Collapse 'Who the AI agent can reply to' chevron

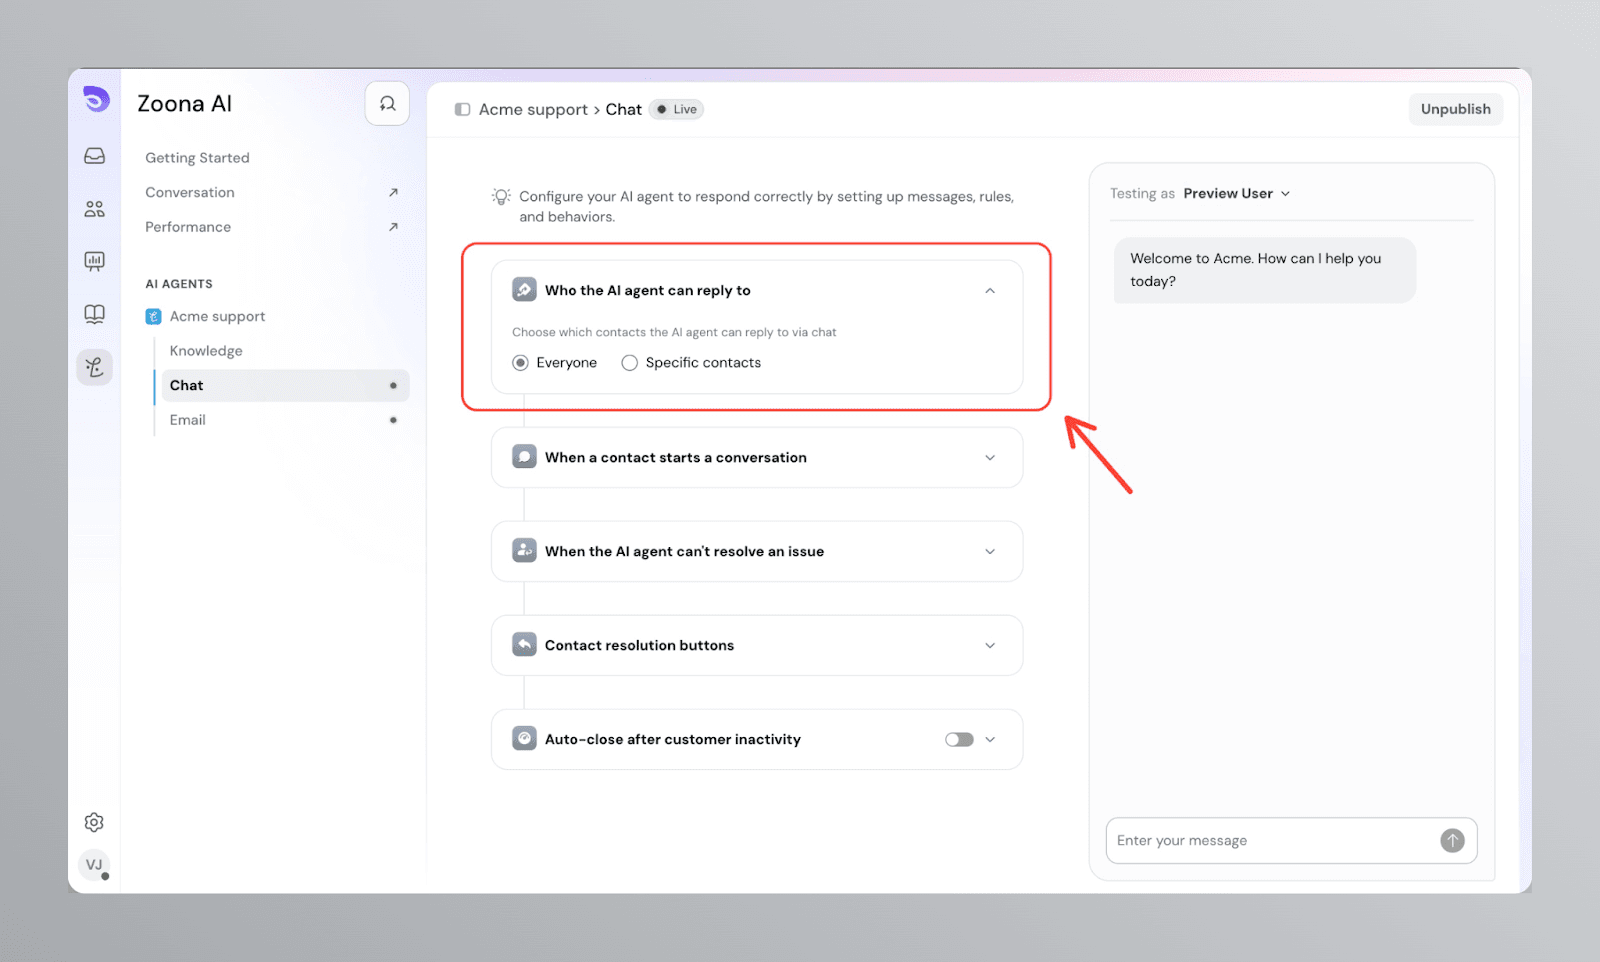[x=990, y=291]
